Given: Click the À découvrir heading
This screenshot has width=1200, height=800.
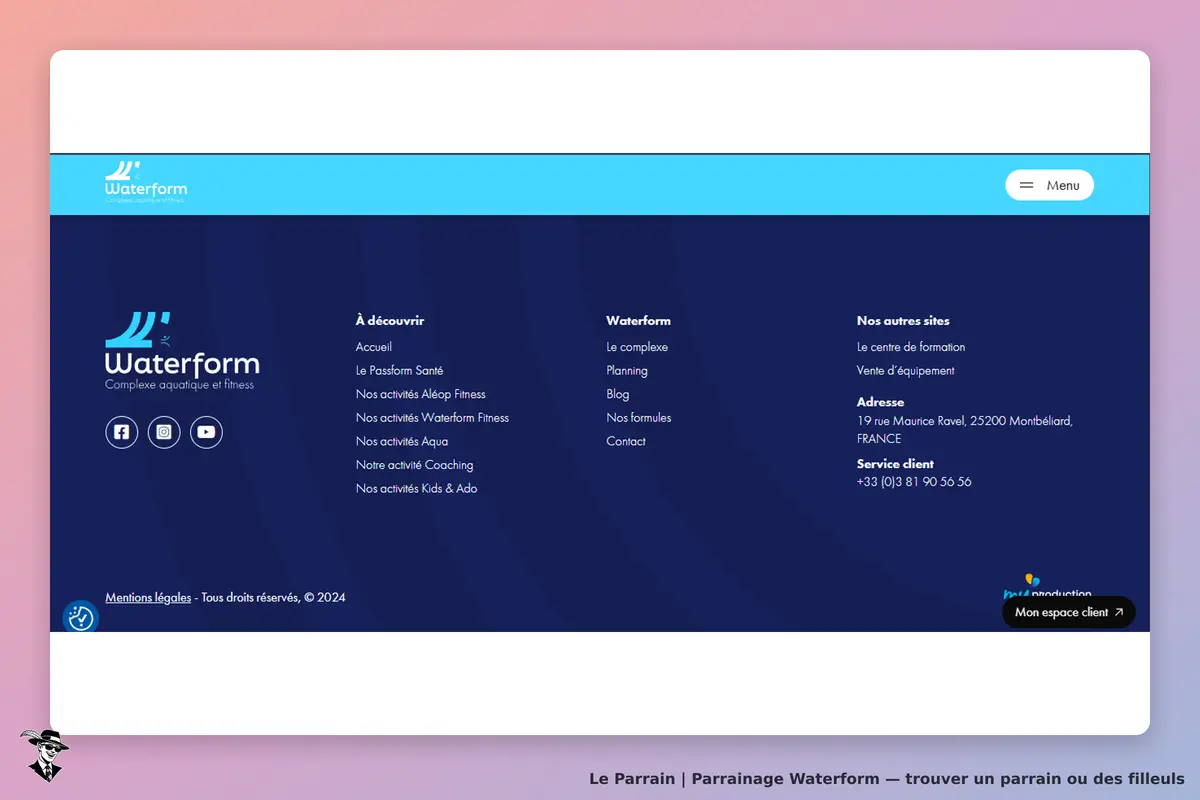Looking at the screenshot, I should [390, 321].
